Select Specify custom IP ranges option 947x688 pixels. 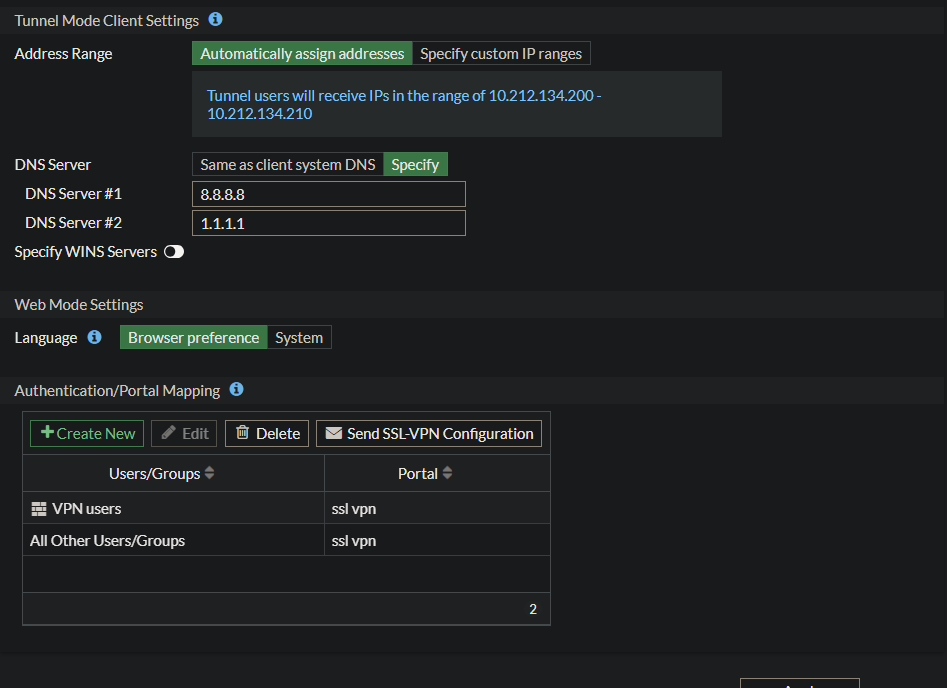pyautogui.click(x=500, y=54)
